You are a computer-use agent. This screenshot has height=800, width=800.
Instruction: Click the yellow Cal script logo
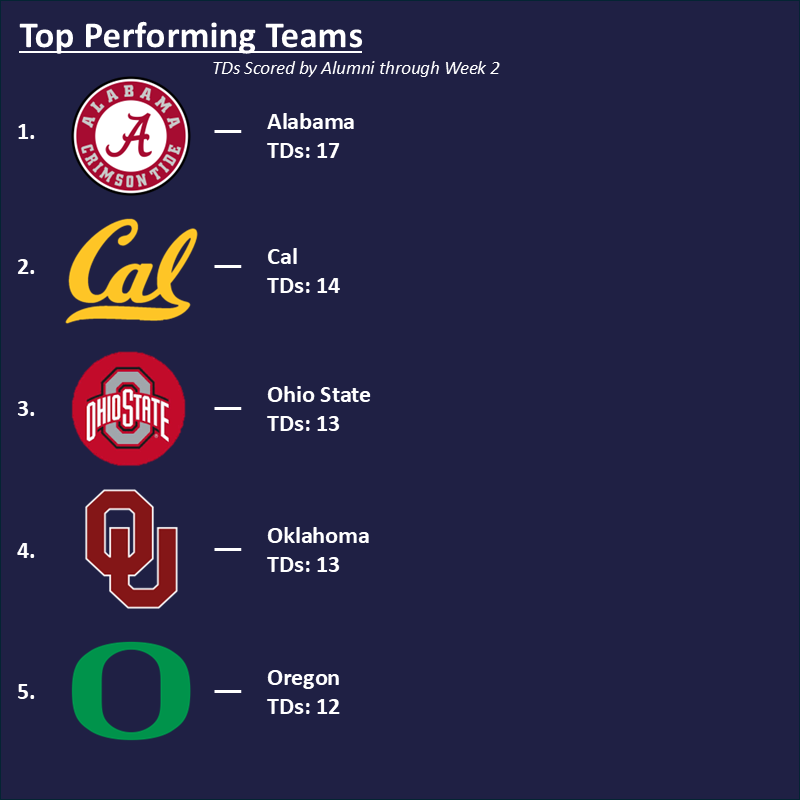pyautogui.click(x=130, y=273)
